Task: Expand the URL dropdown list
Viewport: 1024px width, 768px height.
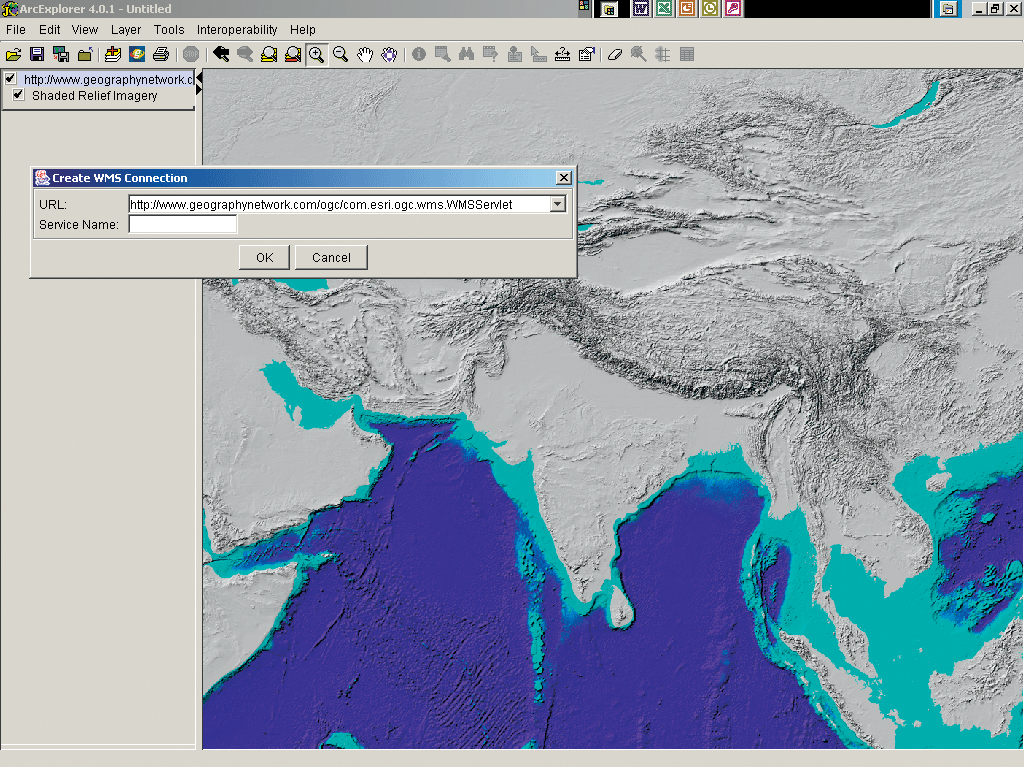Action: [558, 204]
